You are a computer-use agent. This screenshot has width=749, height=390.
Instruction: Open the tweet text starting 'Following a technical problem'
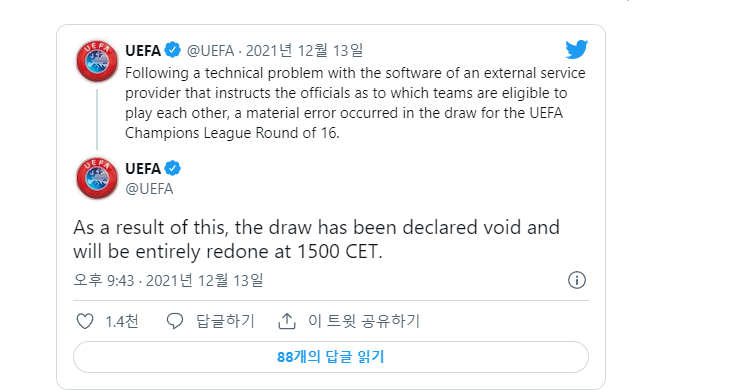(x=355, y=103)
